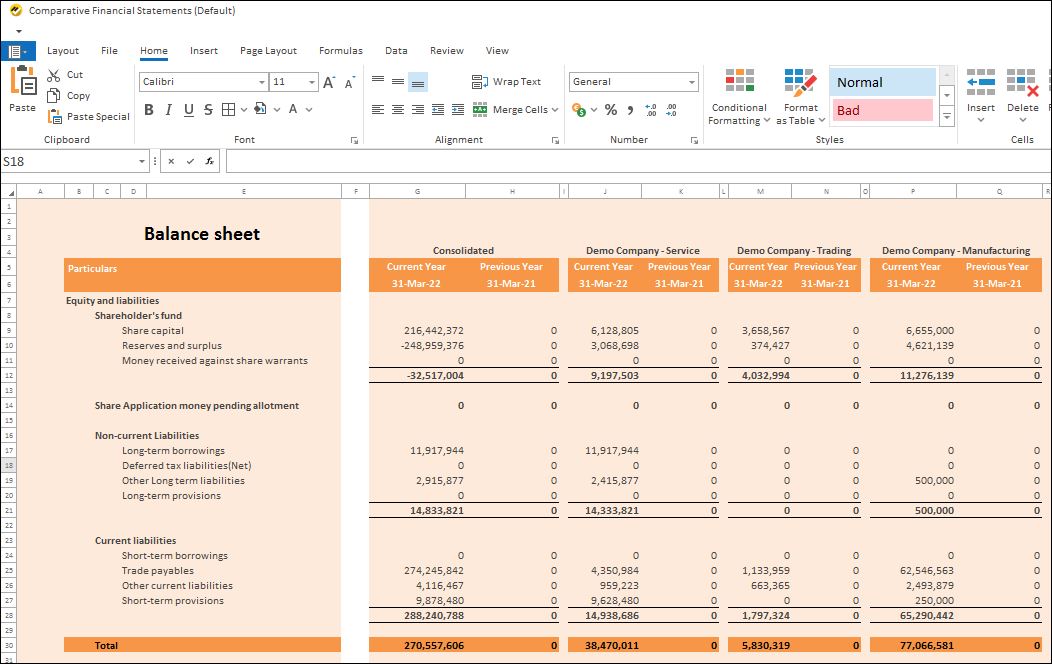Apply the Bad cell style
The height and width of the screenshot is (664, 1052).
click(x=881, y=110)
